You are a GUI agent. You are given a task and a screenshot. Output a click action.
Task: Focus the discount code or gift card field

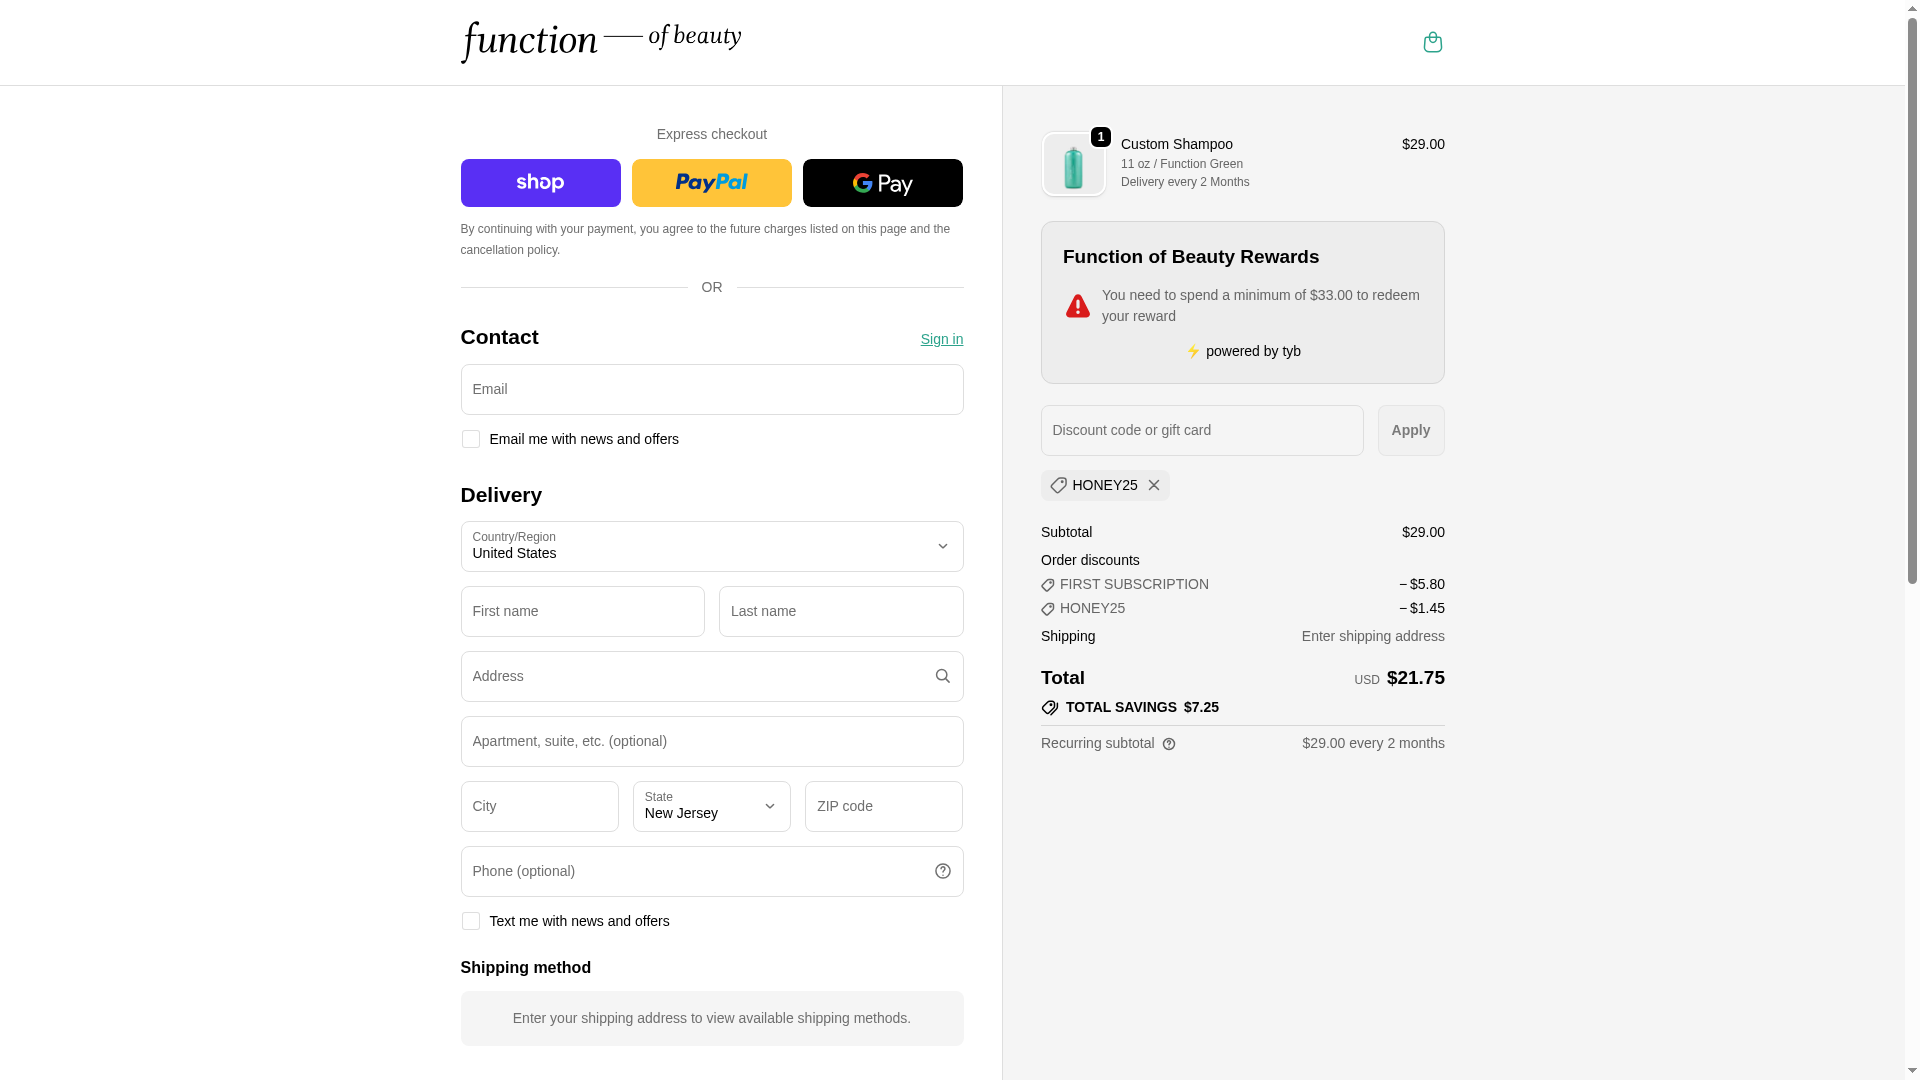(x=1201, y=430)
